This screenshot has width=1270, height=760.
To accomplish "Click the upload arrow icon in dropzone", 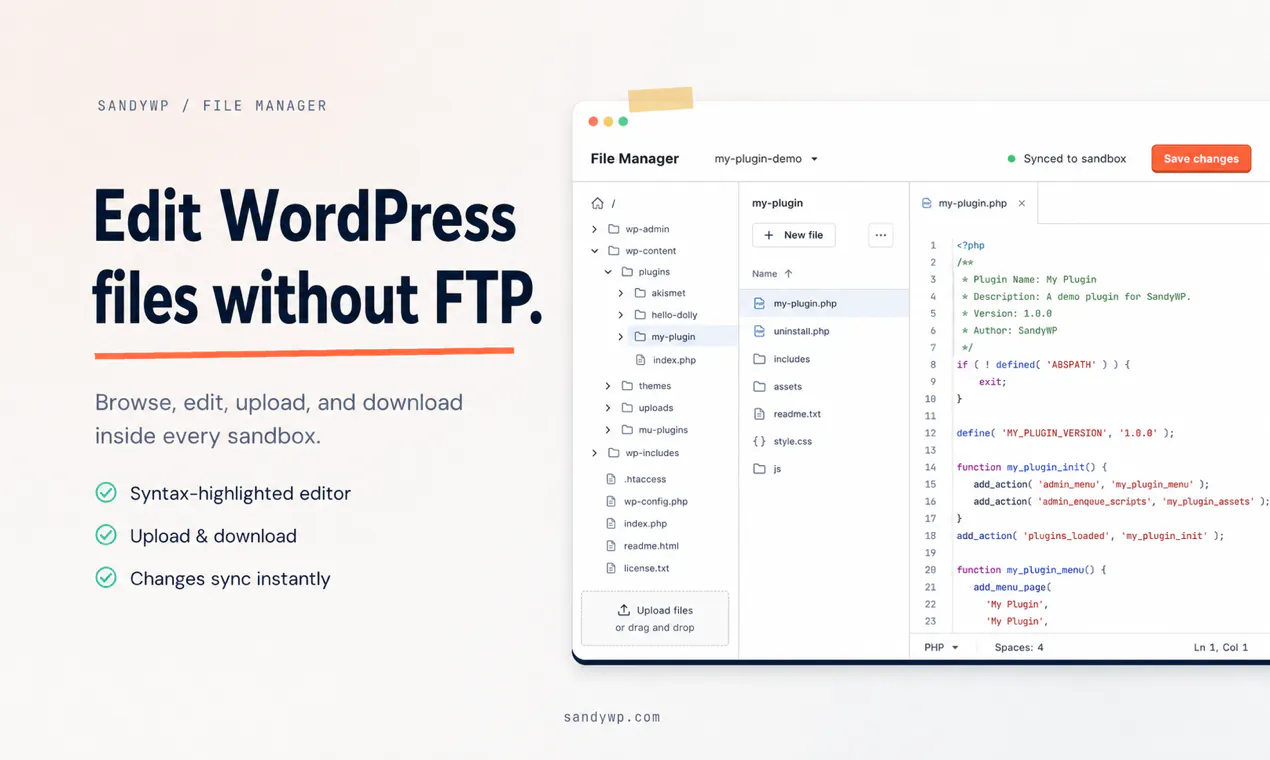I will coord(624,610).
